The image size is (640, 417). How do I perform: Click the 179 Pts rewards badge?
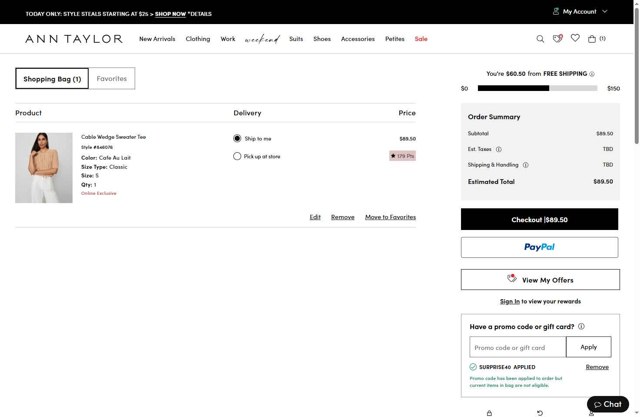pyautogui.click(x=402, y=156)
